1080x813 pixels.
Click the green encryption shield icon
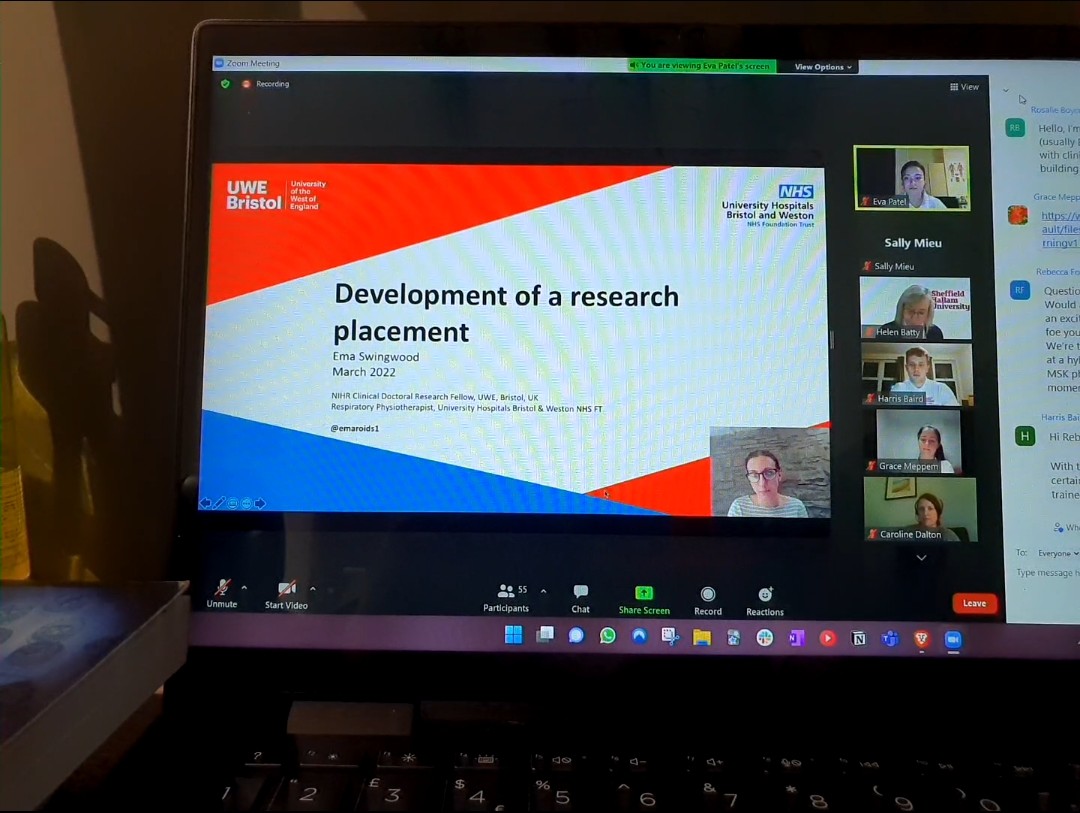pos(225,83)
